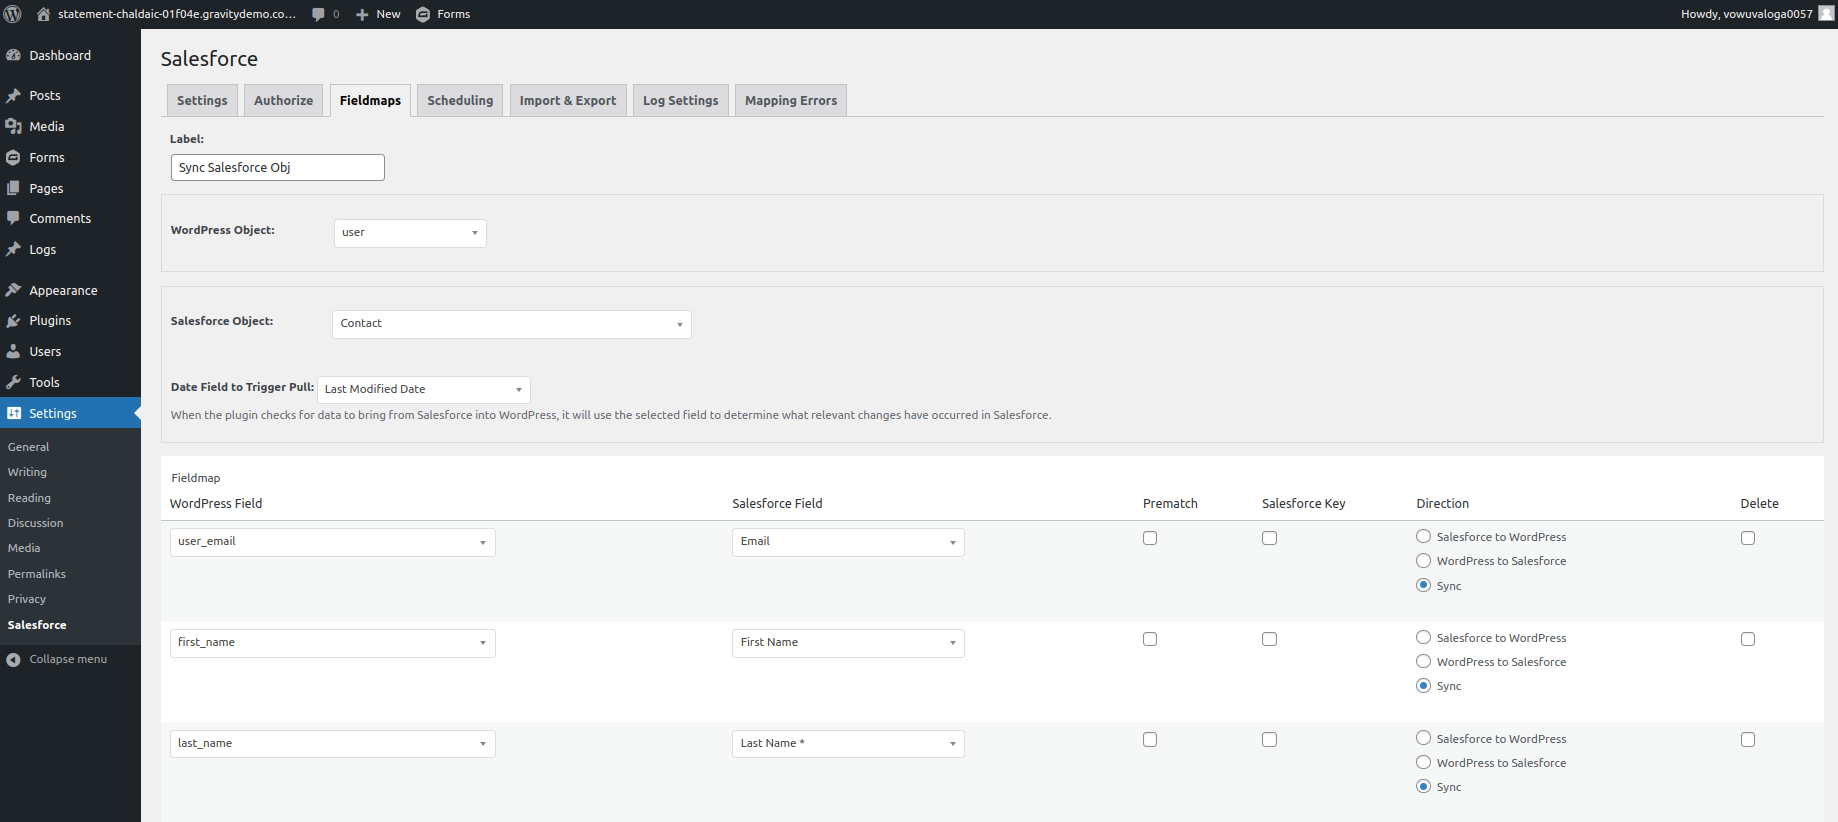Click the Label text input field
1838x822 pixels.
[278, 168]
